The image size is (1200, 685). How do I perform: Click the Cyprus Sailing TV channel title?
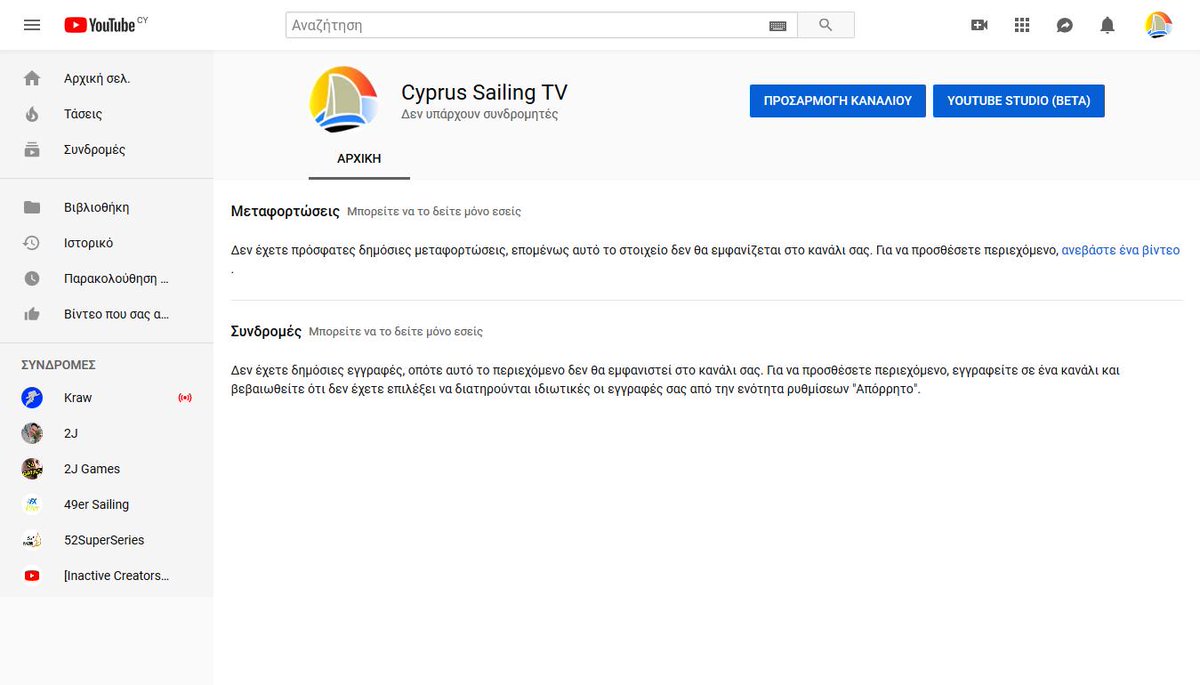pos(484,92)
